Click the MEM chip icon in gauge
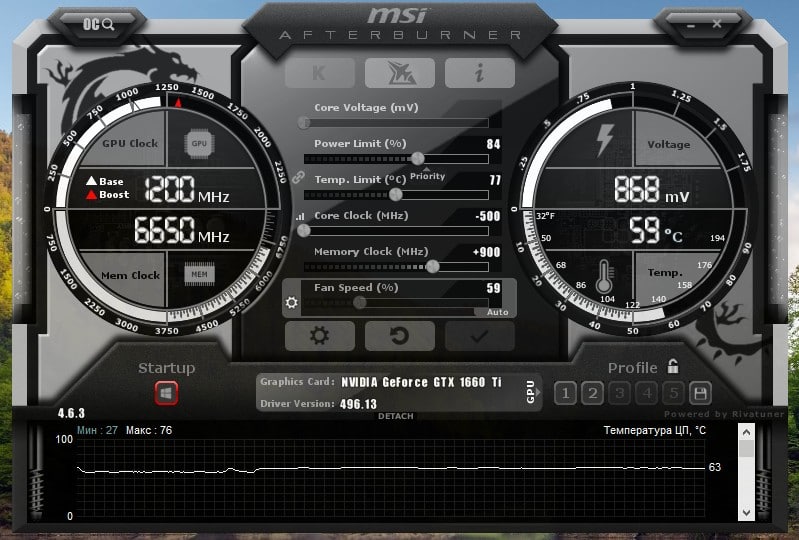 [x=199, y=274]
